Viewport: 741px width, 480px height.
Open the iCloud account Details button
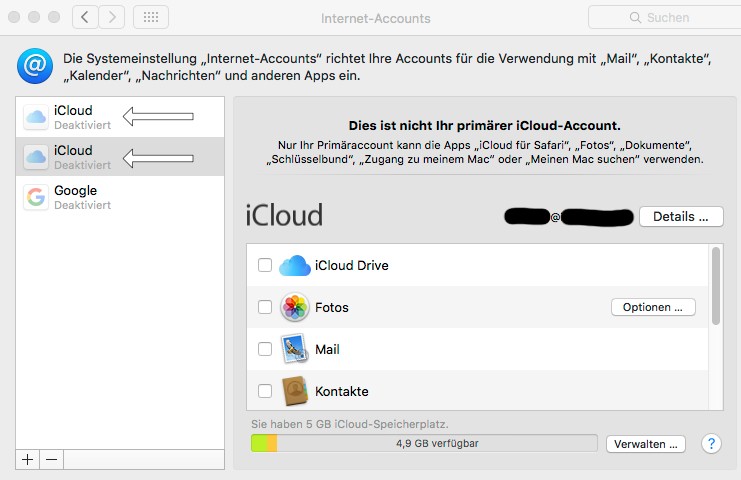[x=681, y=216]
